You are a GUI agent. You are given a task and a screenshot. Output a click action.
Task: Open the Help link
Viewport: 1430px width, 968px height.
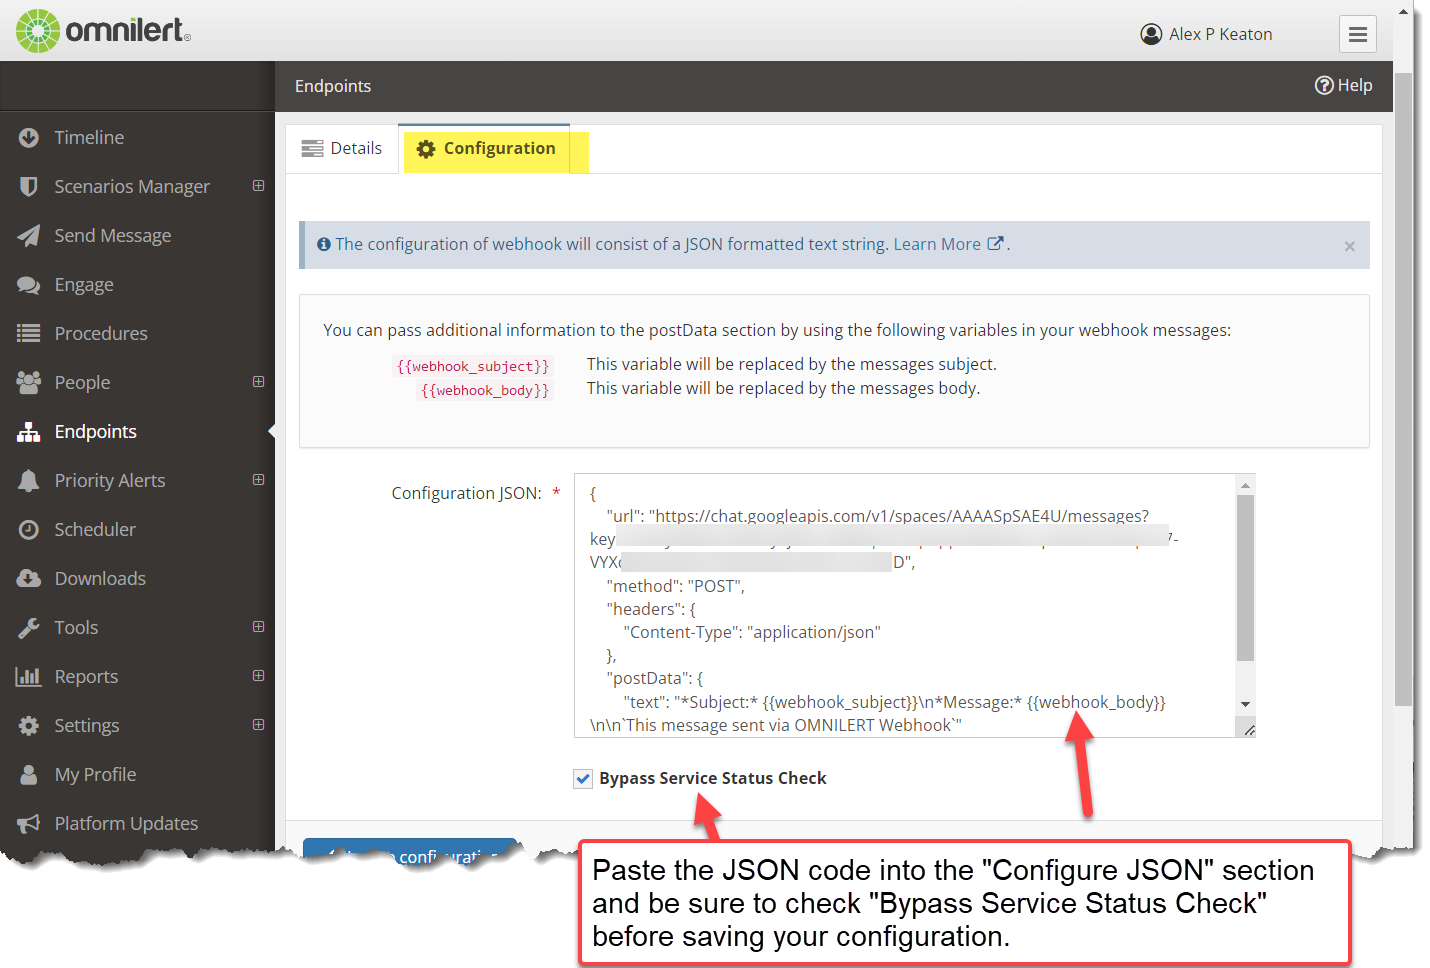click(1343, 85)
